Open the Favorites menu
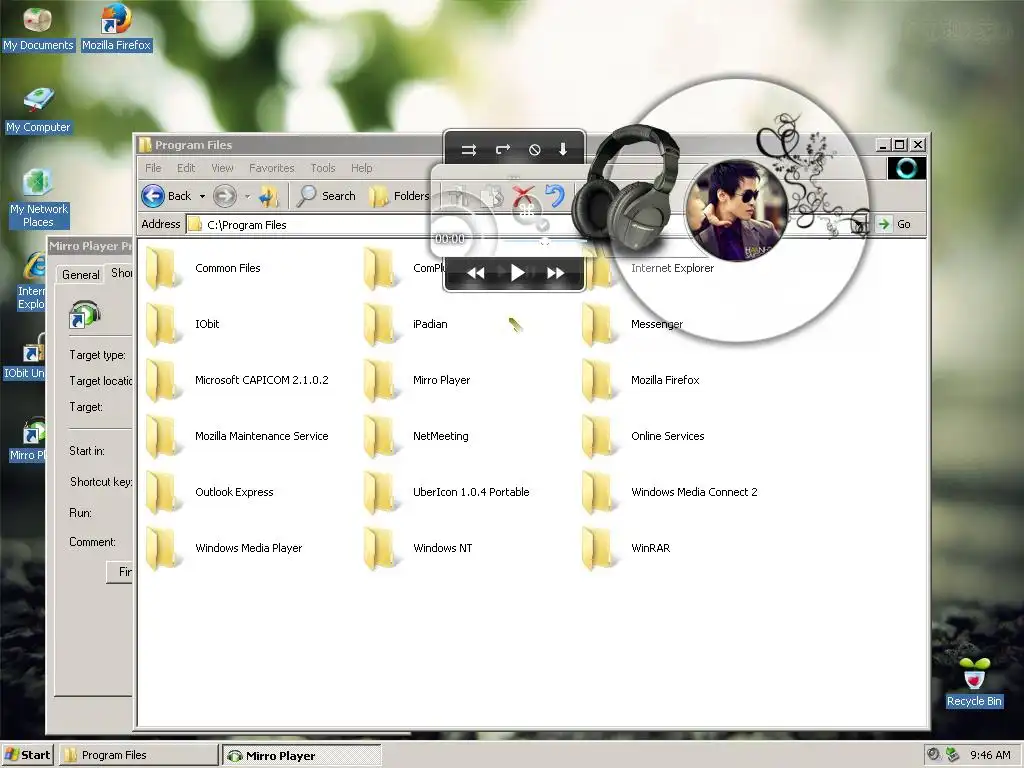The width and height of the screenshot is (1024, 768). pos(272,168)
